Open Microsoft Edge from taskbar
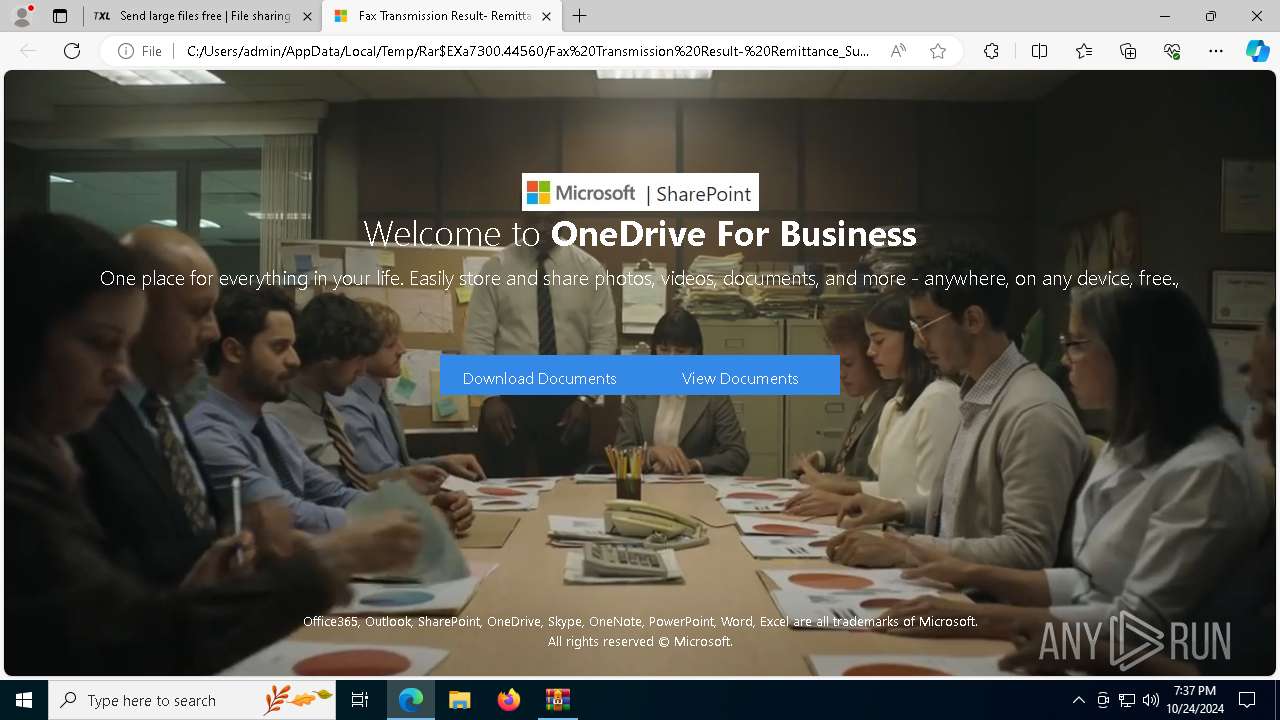 coord(411,700)
